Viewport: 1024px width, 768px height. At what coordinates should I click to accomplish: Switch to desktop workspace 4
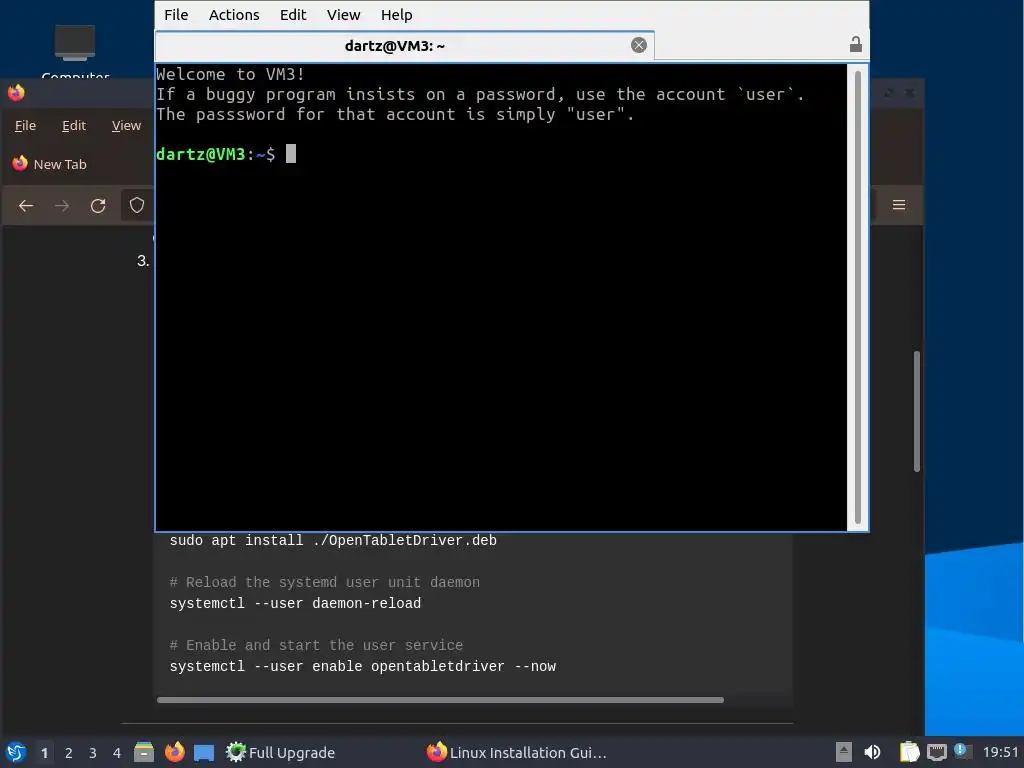click(x=117, y=753)
